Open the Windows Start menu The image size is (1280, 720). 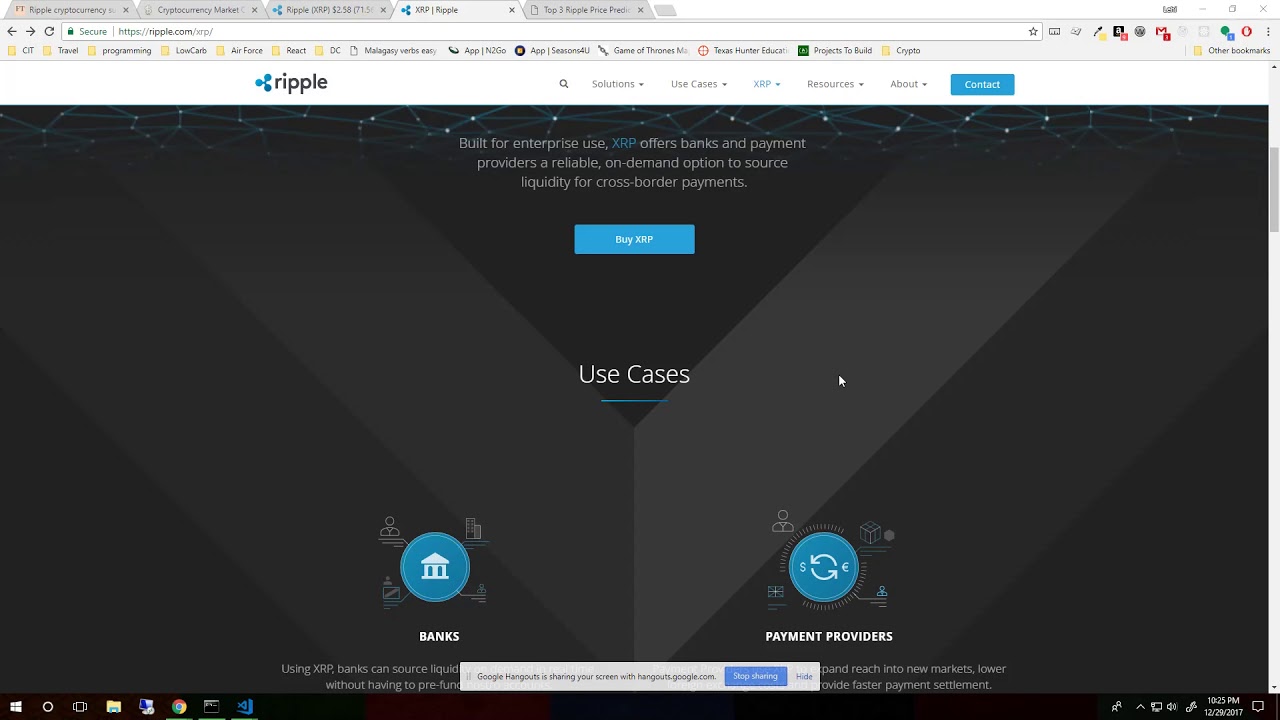[16, 707]
